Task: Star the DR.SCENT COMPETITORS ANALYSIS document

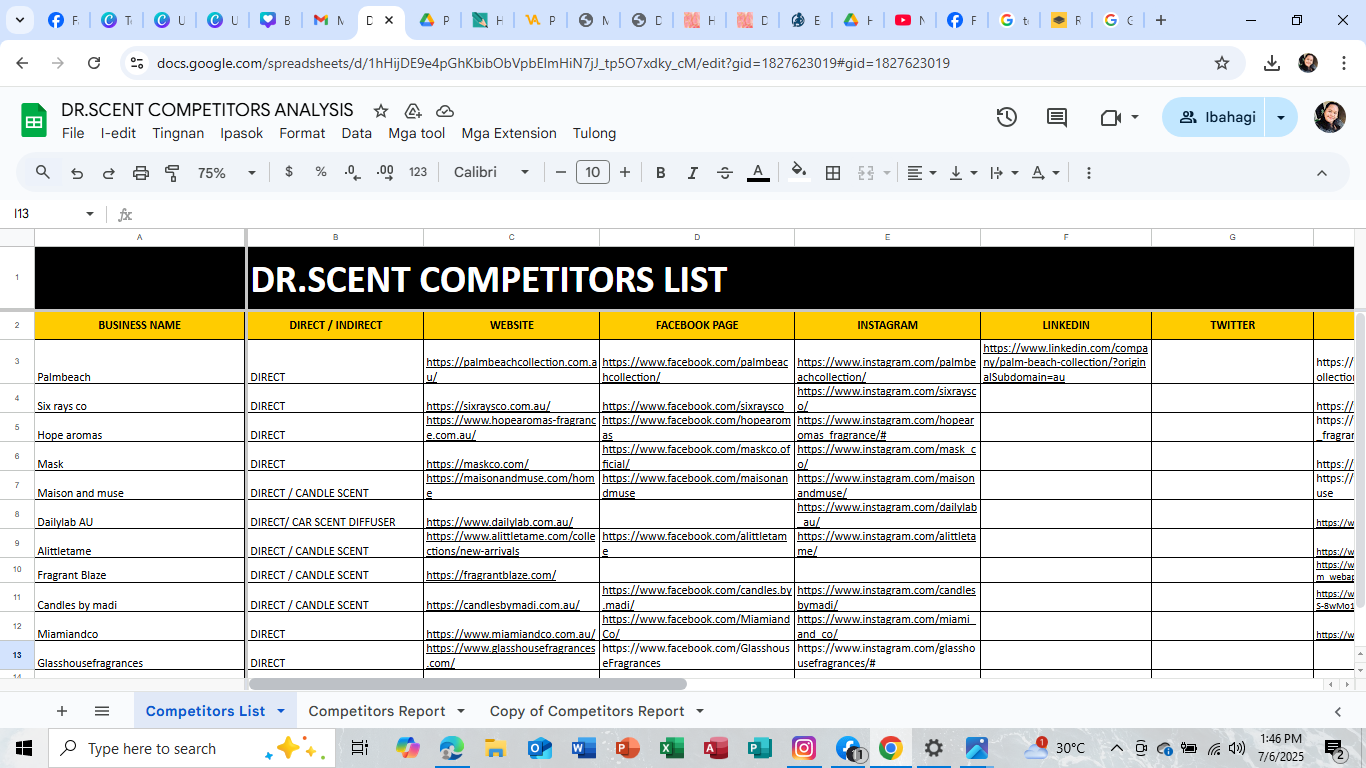Action: 381,111
